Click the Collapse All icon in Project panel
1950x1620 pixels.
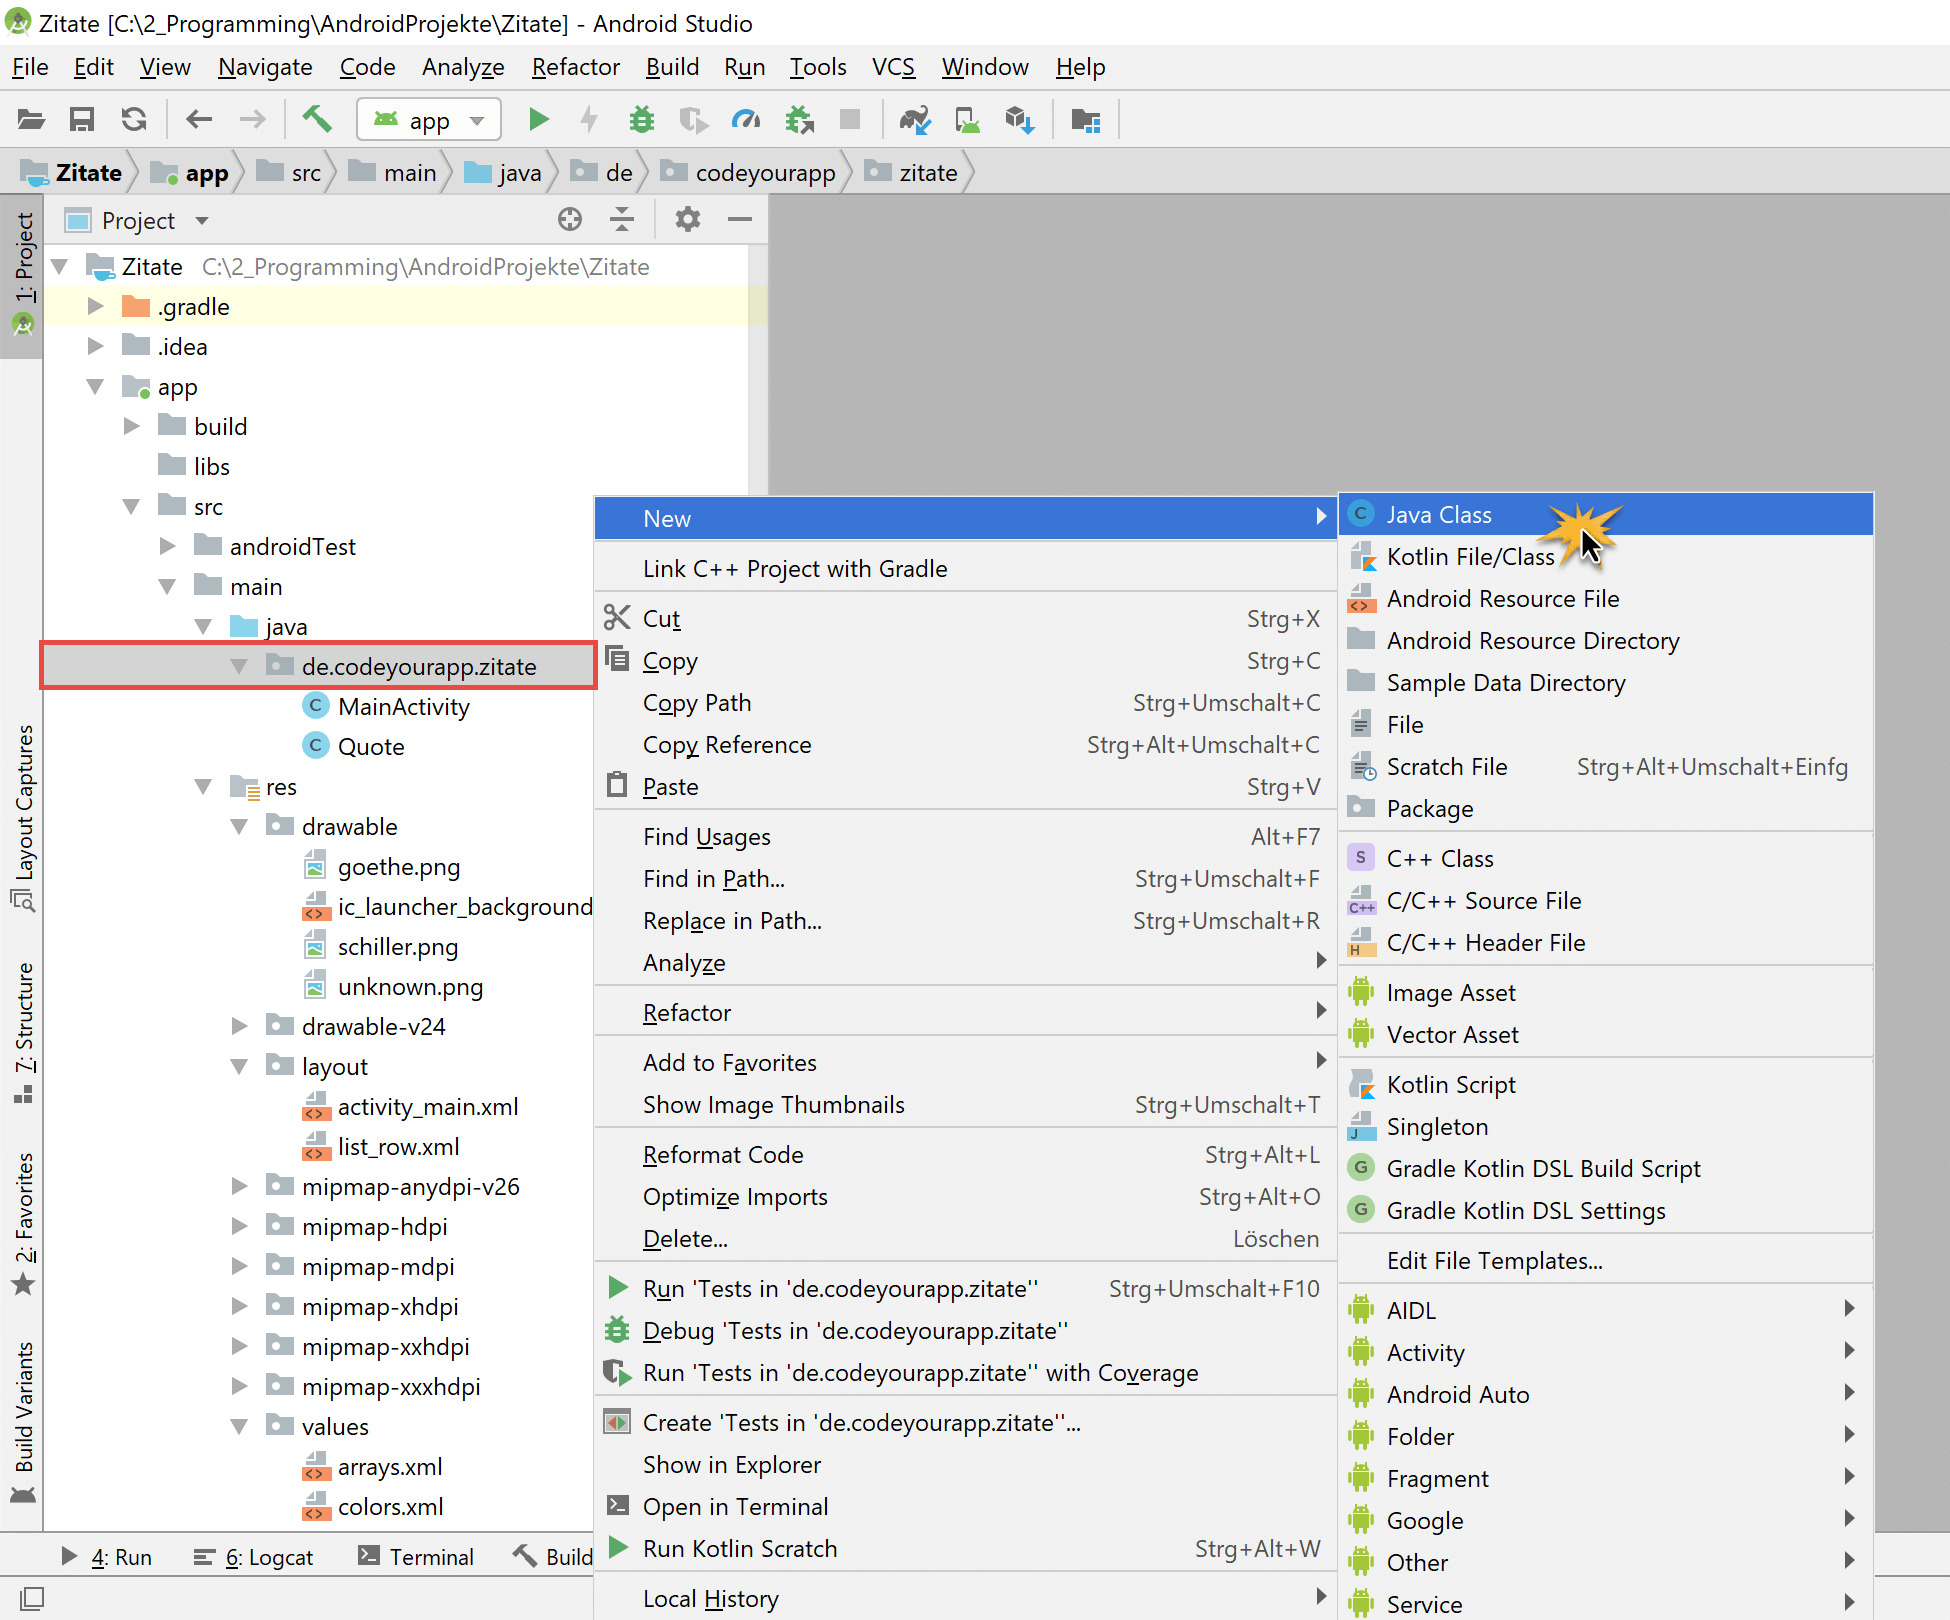pyautogui.click(x=622, y=219)
